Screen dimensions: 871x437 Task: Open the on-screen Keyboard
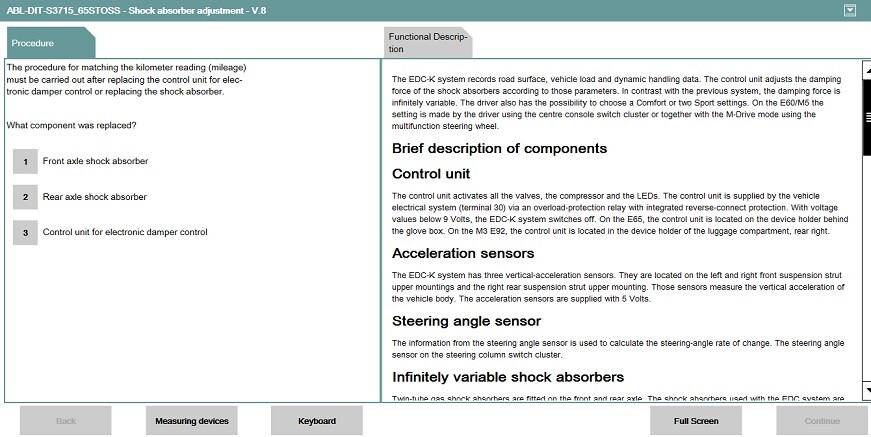[317, 421]
